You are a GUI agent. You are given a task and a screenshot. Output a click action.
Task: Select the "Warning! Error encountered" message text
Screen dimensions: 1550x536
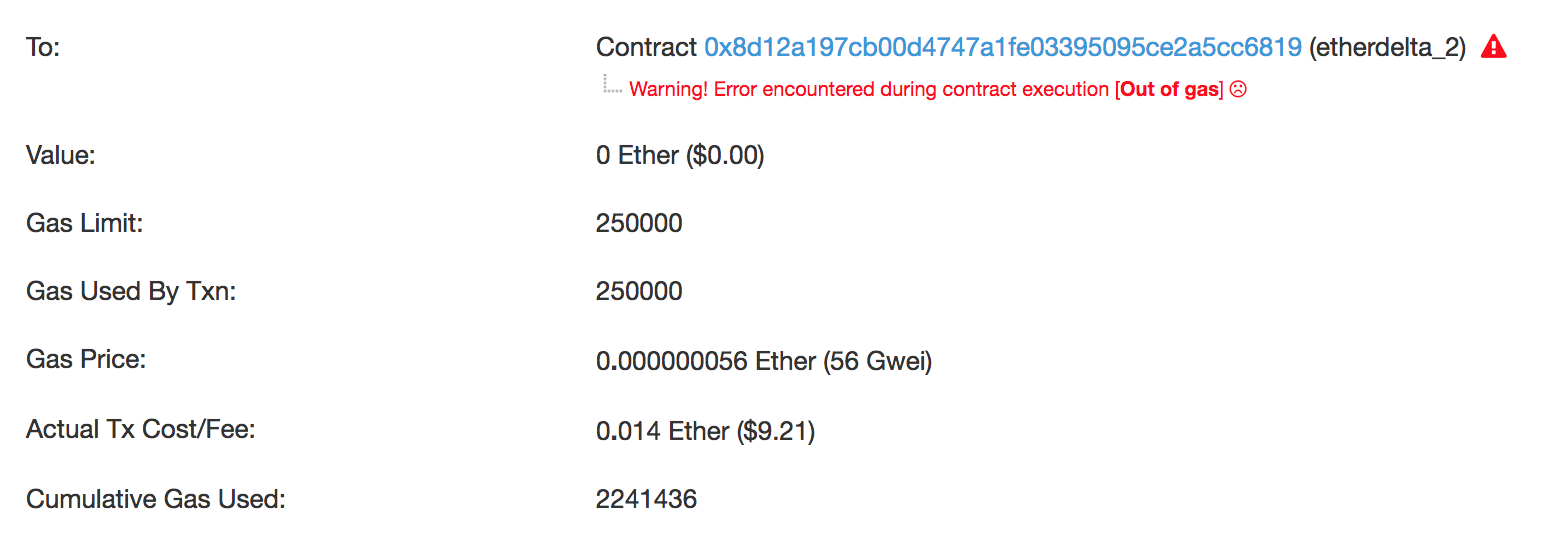click(x=868, y=89)
